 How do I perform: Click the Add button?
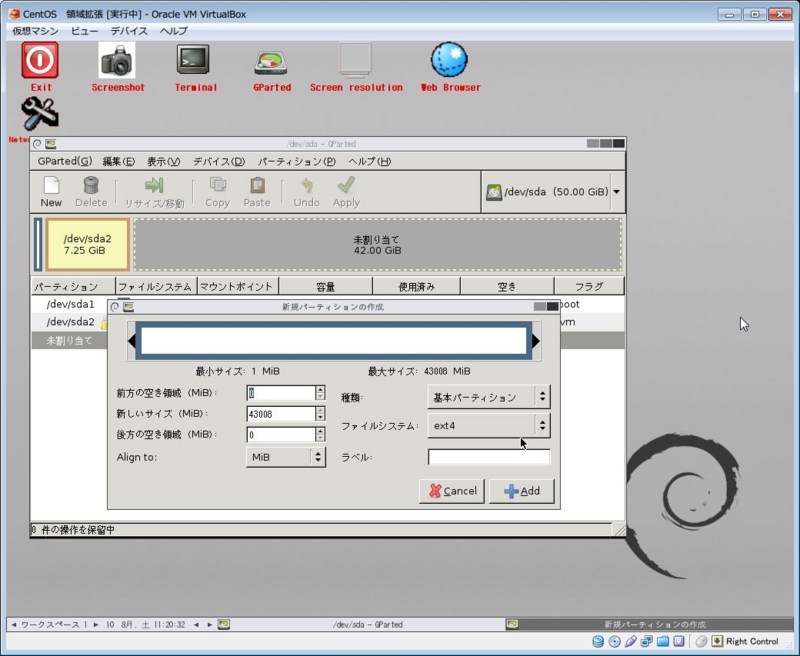pyautogui.click(x=521, y=491)
